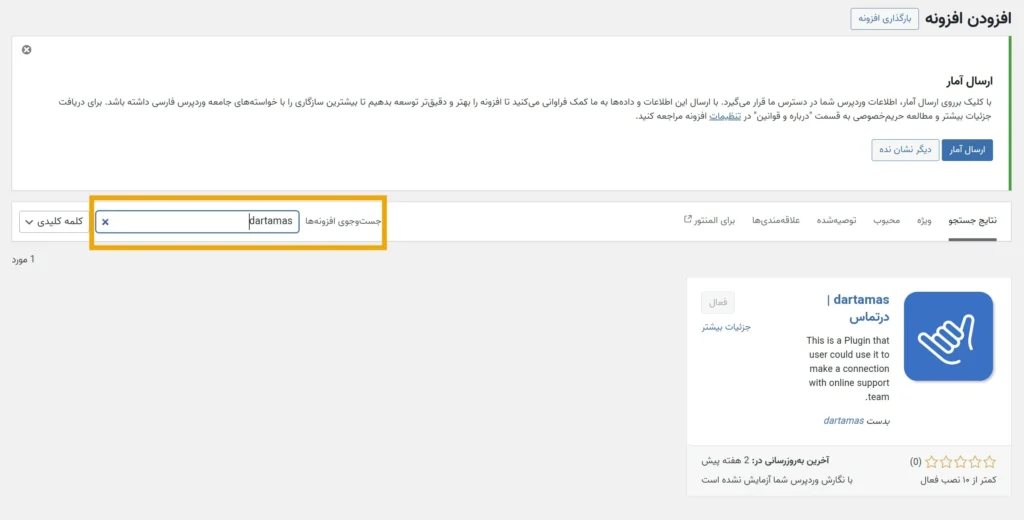Click the 1 مورد results count text
1024x520 pixels.
23,259
